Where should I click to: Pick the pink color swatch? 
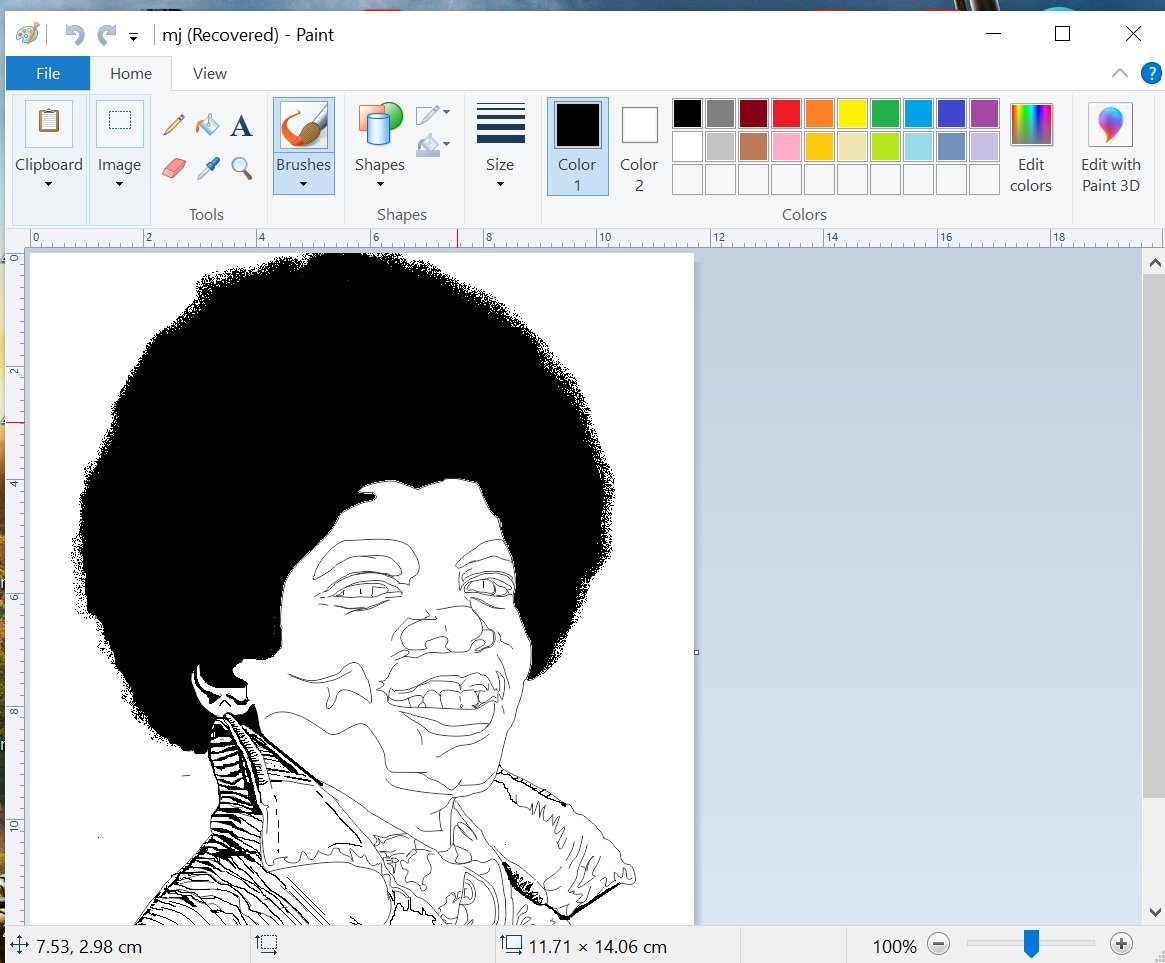(786, 146)
